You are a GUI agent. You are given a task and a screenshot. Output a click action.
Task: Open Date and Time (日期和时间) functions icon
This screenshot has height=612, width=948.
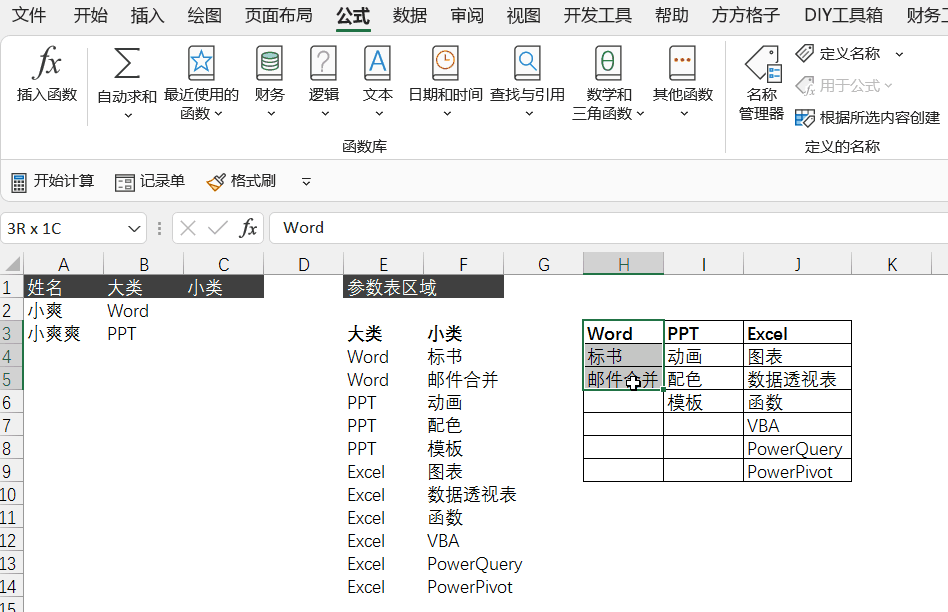[x=445, y=64]
